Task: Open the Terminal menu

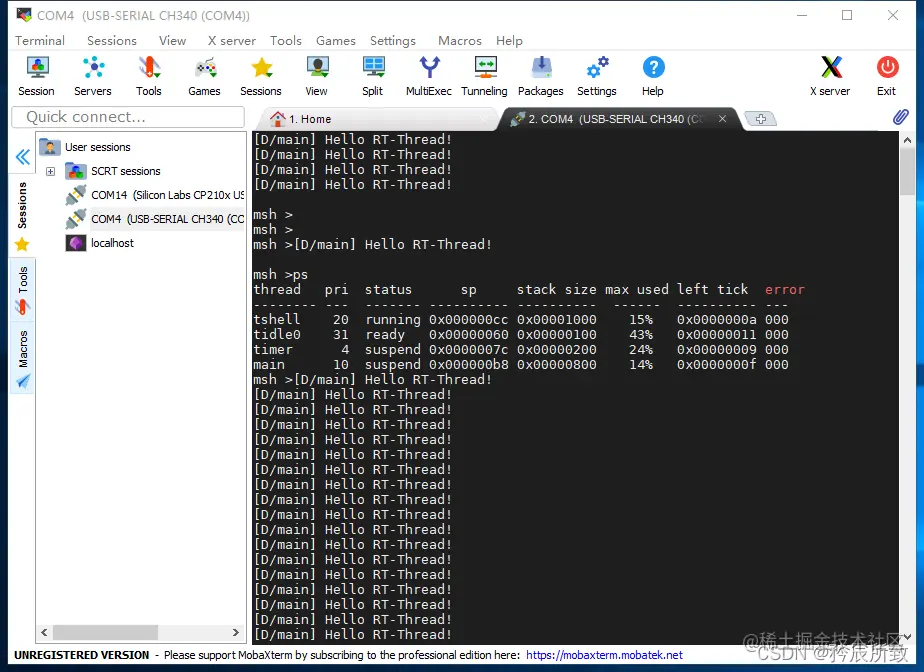Action: click(39, 41)
